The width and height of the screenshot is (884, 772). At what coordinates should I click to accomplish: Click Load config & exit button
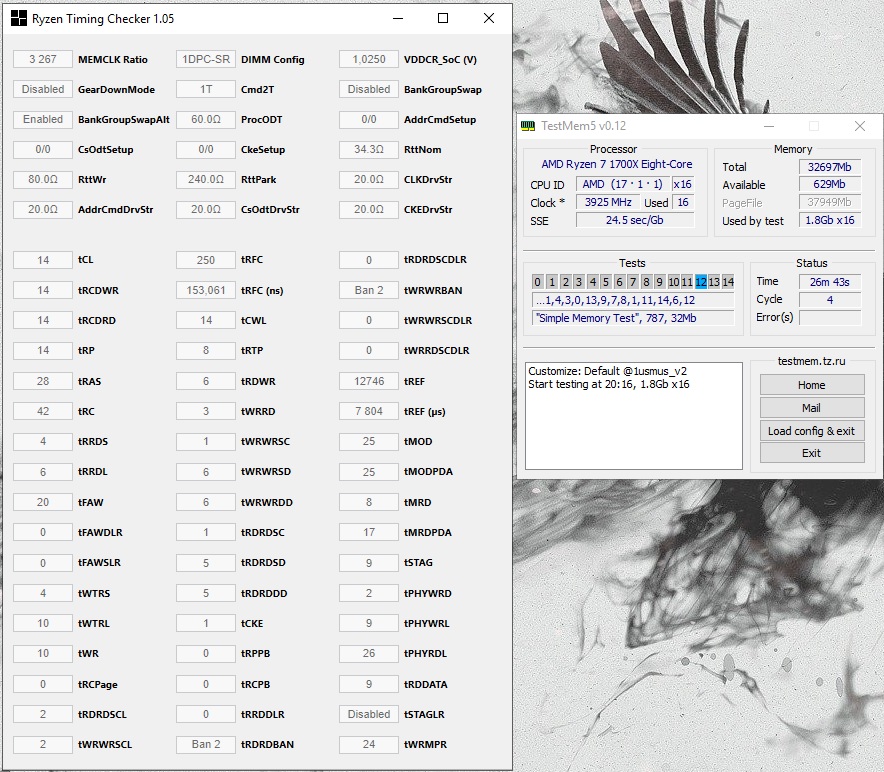(812, 431)
